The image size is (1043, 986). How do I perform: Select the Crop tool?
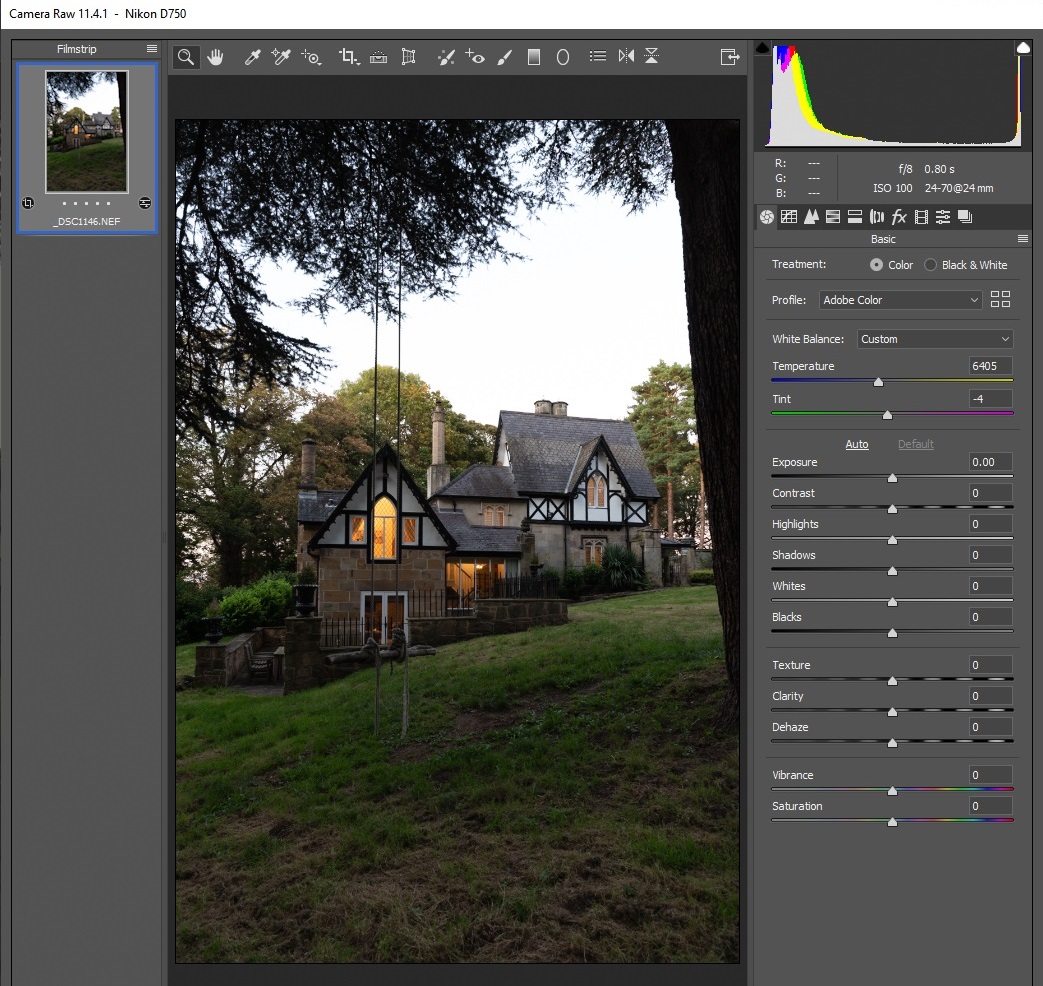click(348, 57)
